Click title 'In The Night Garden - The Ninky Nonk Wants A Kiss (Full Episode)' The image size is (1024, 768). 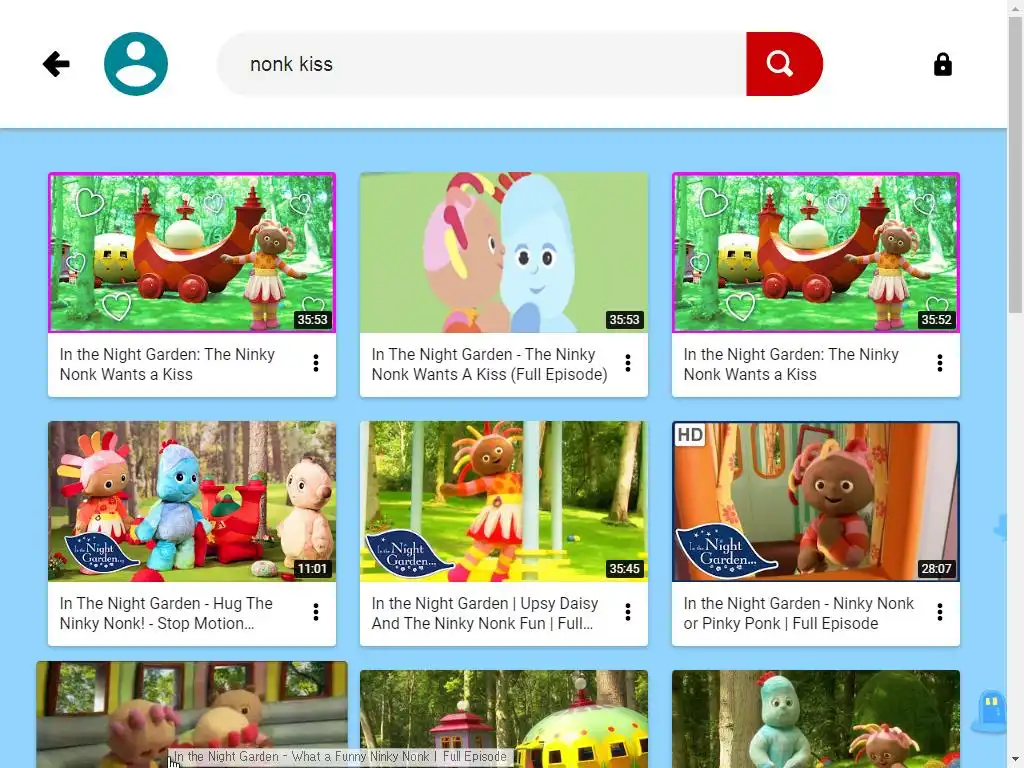[x=490, y=364]
